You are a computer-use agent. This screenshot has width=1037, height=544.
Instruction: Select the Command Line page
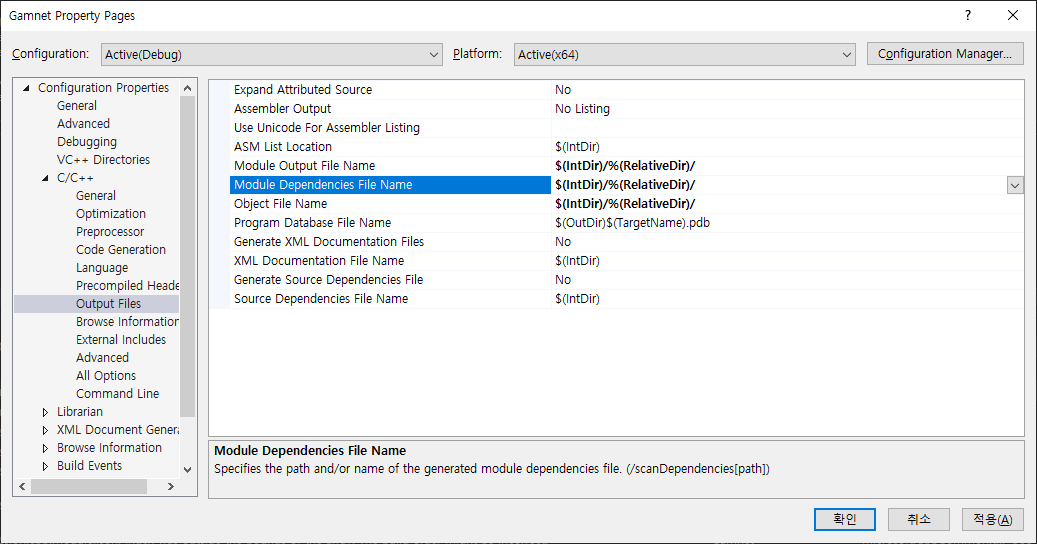(117, 393)
